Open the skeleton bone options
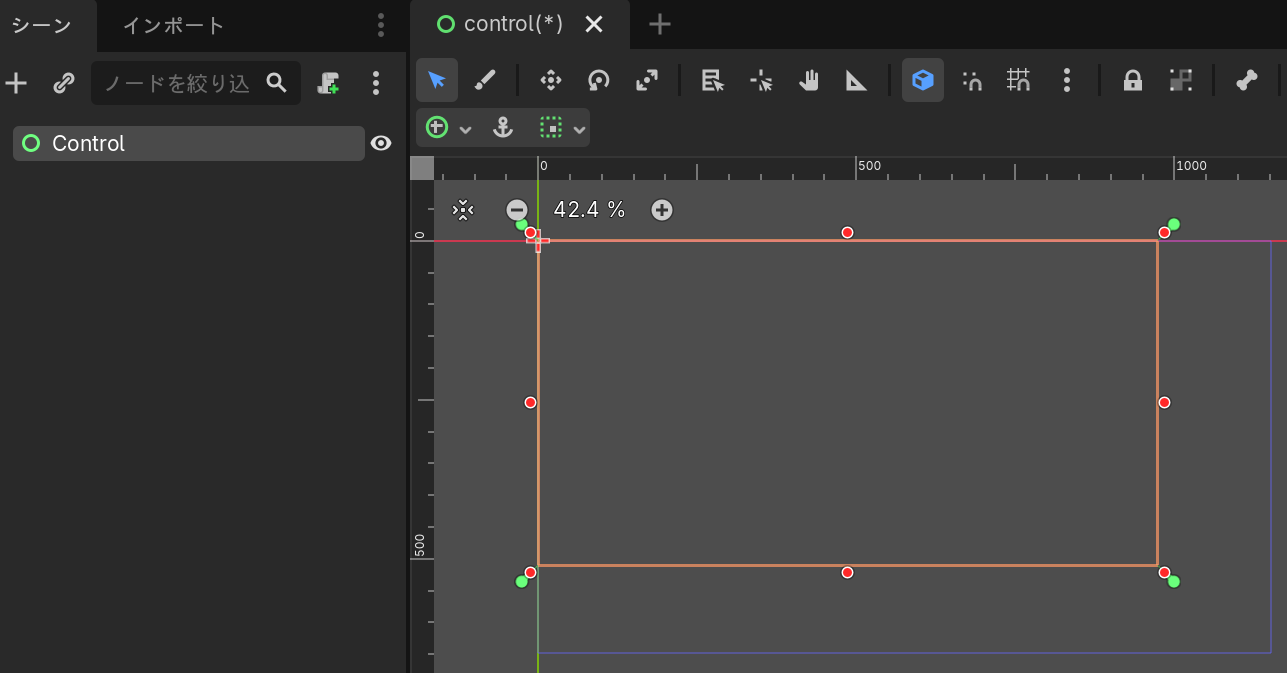Viewport: 1287px width, 673px height. pos(1246,80)
